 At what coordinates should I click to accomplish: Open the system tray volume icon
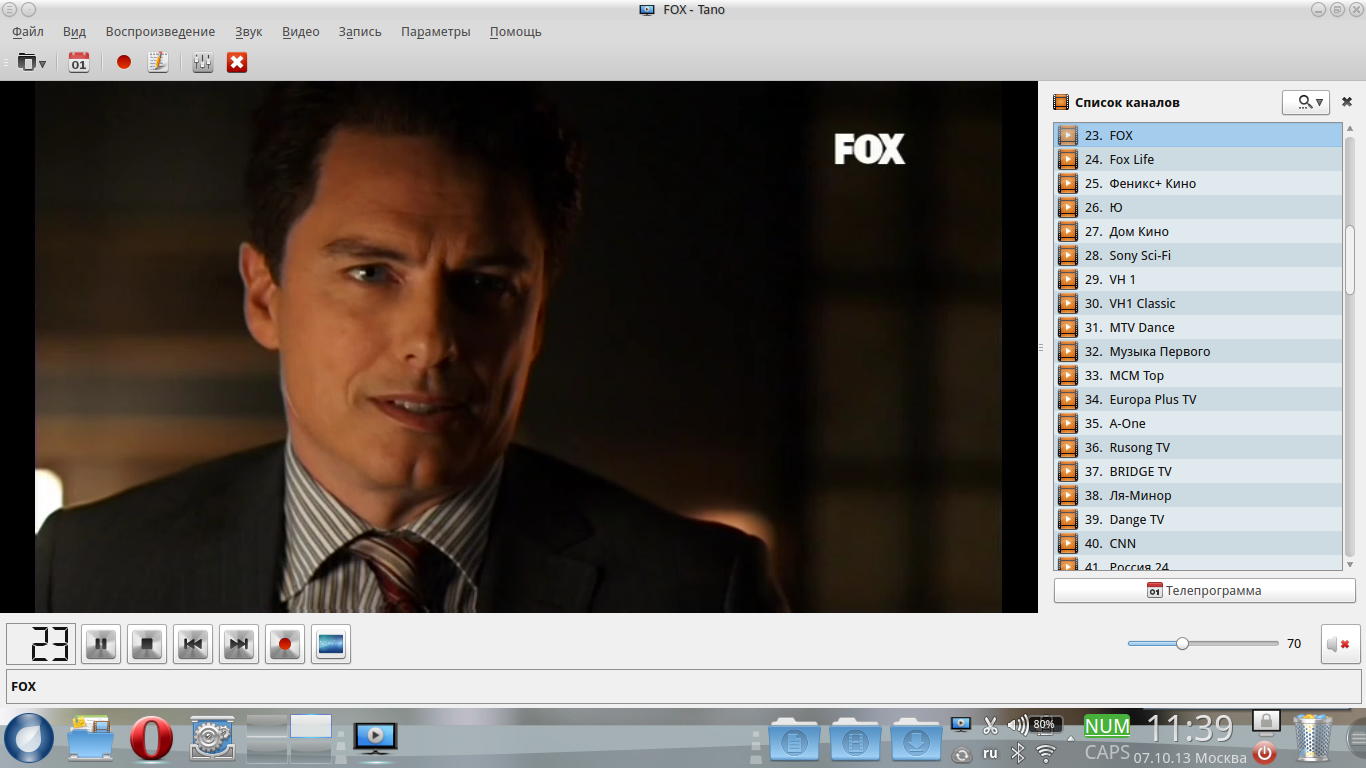pos(1018,725)
